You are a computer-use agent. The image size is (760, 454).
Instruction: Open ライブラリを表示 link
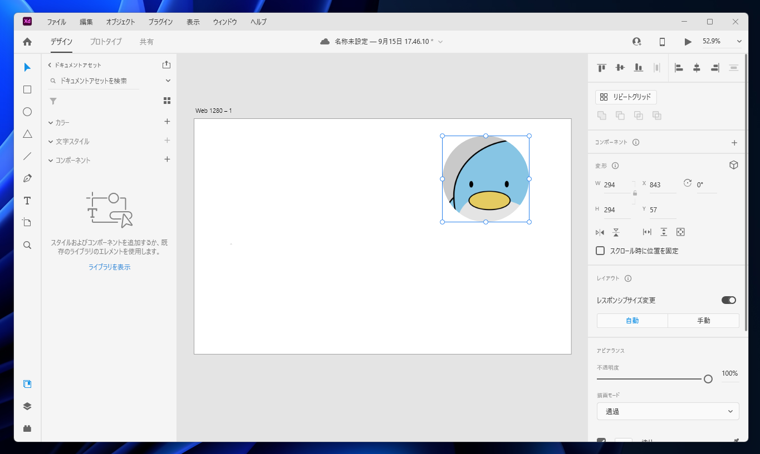pos(109,267)
